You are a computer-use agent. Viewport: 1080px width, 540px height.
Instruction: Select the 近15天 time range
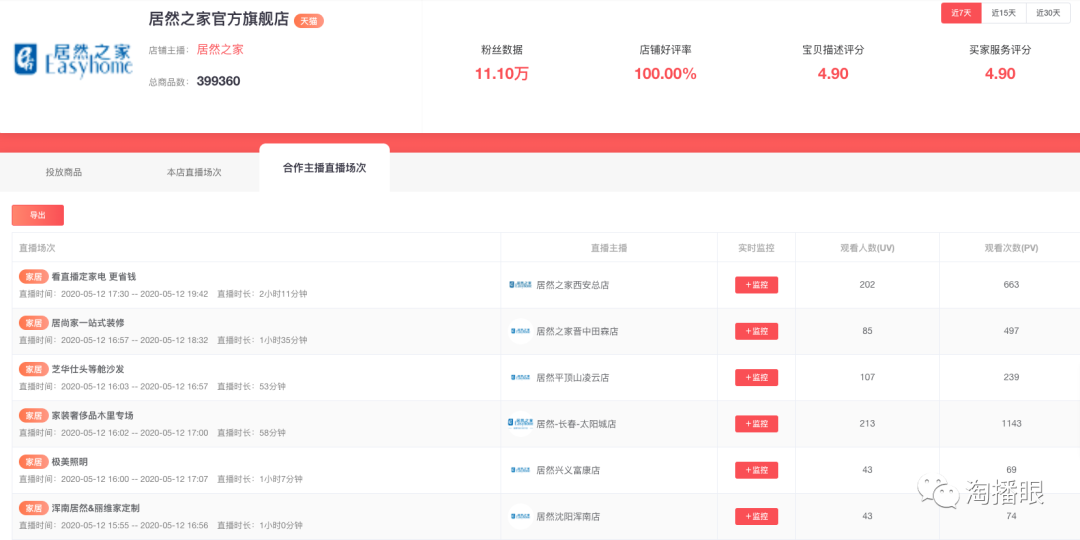1004,13
